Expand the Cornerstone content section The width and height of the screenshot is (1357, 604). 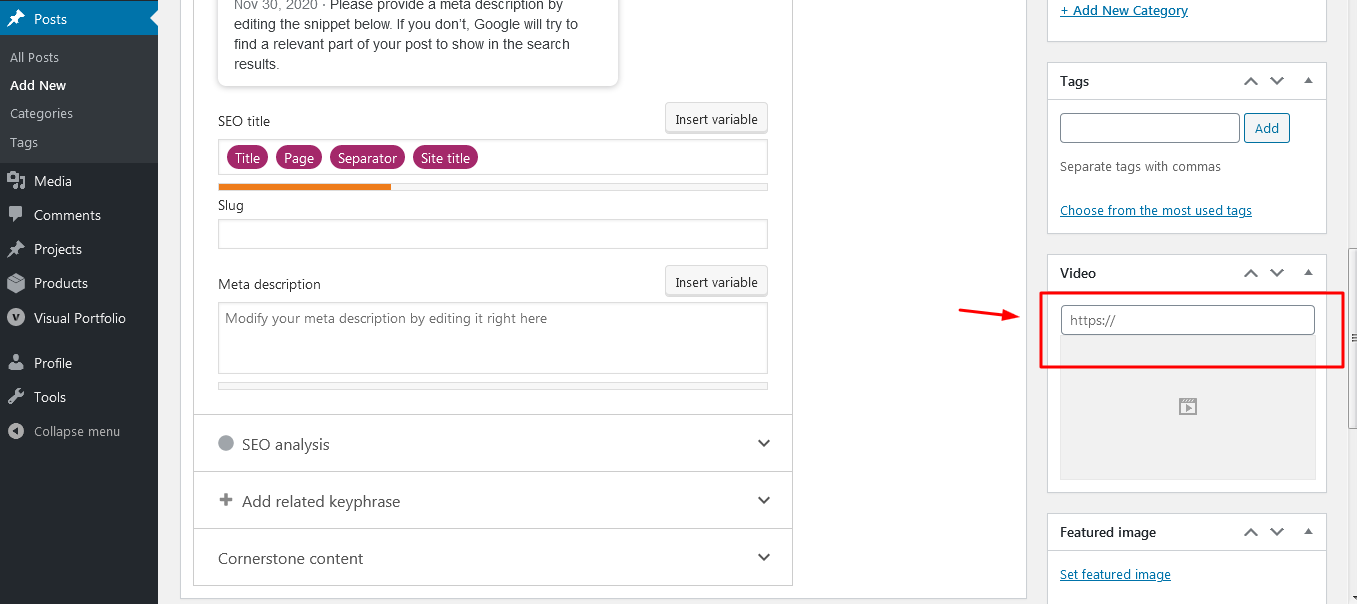point(764,558)
